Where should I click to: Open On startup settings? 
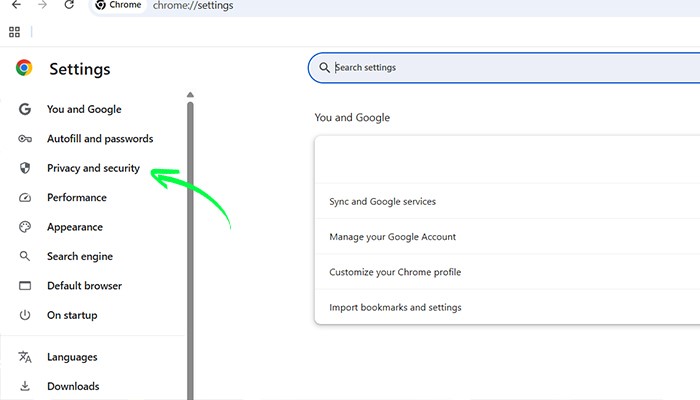coord(72,315)
